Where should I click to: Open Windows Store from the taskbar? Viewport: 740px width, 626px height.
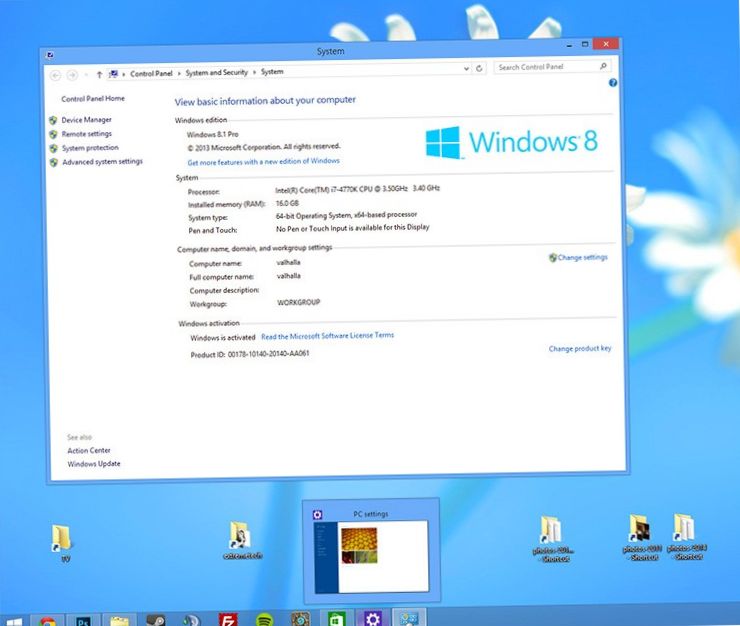click(x=336, y=618)
